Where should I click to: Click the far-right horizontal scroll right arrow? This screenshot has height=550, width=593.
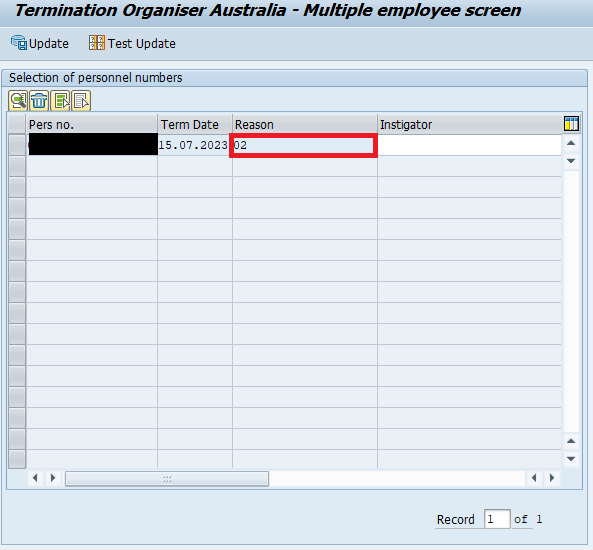pyautogui.click(x=552, y=478)
